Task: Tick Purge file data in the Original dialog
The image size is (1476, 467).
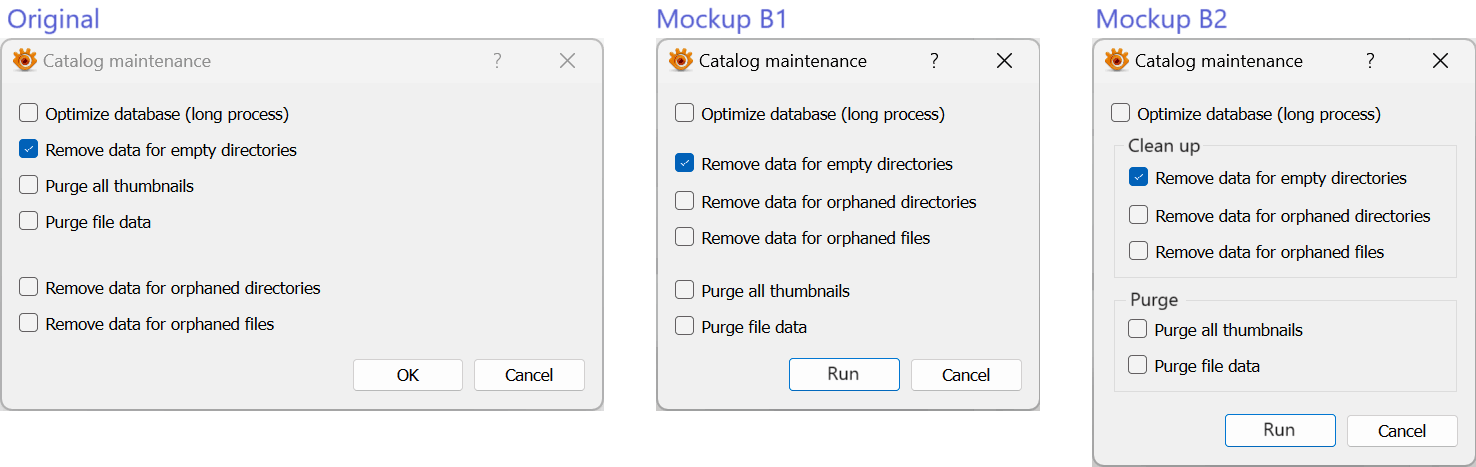Action: 29,222
